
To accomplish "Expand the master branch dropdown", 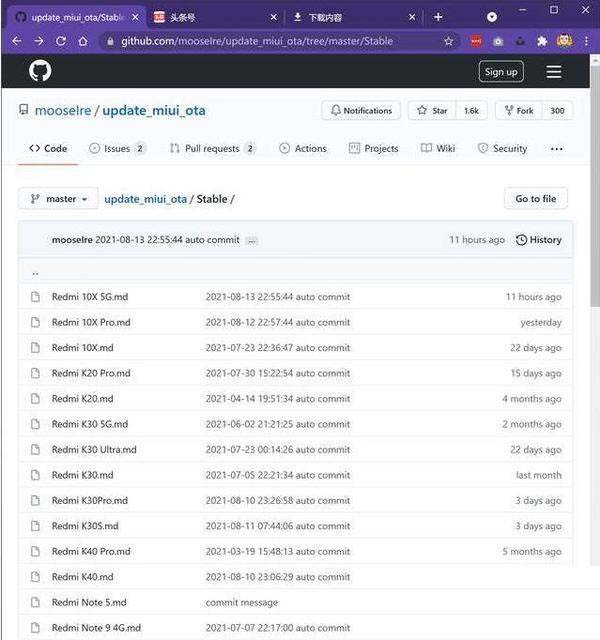I will click(59, 199).
